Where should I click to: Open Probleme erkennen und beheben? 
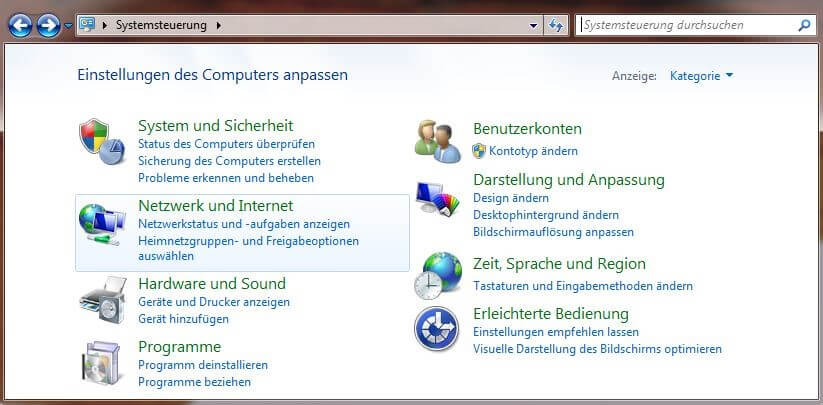click(x=226, y=178)
